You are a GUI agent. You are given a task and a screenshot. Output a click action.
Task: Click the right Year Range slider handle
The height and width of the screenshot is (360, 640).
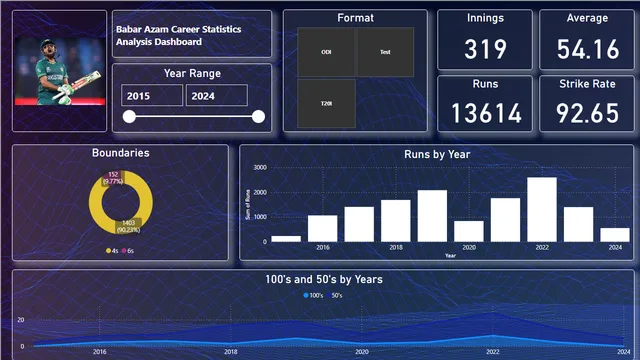[258, 117]
